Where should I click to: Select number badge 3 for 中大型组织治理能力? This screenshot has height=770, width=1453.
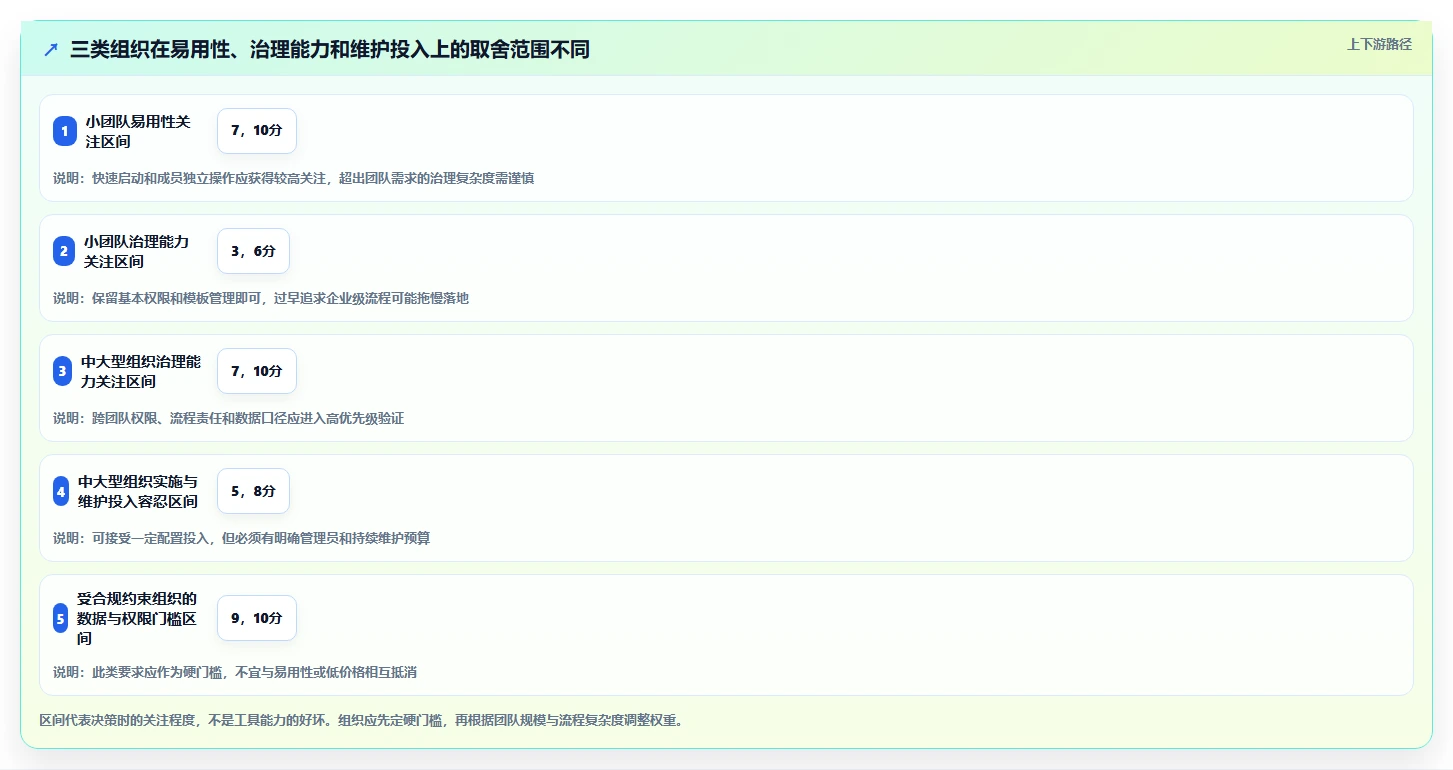pyautogui.click(x=63, y=371)
